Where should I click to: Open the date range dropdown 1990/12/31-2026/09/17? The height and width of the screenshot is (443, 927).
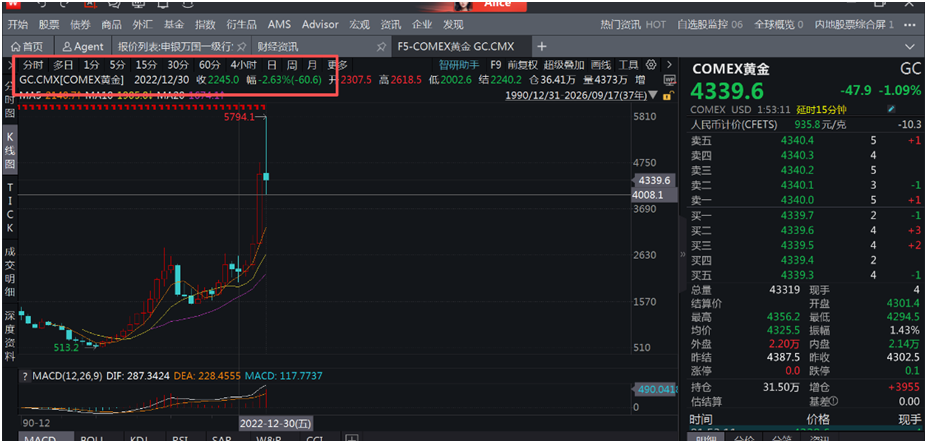coord(582,95)
